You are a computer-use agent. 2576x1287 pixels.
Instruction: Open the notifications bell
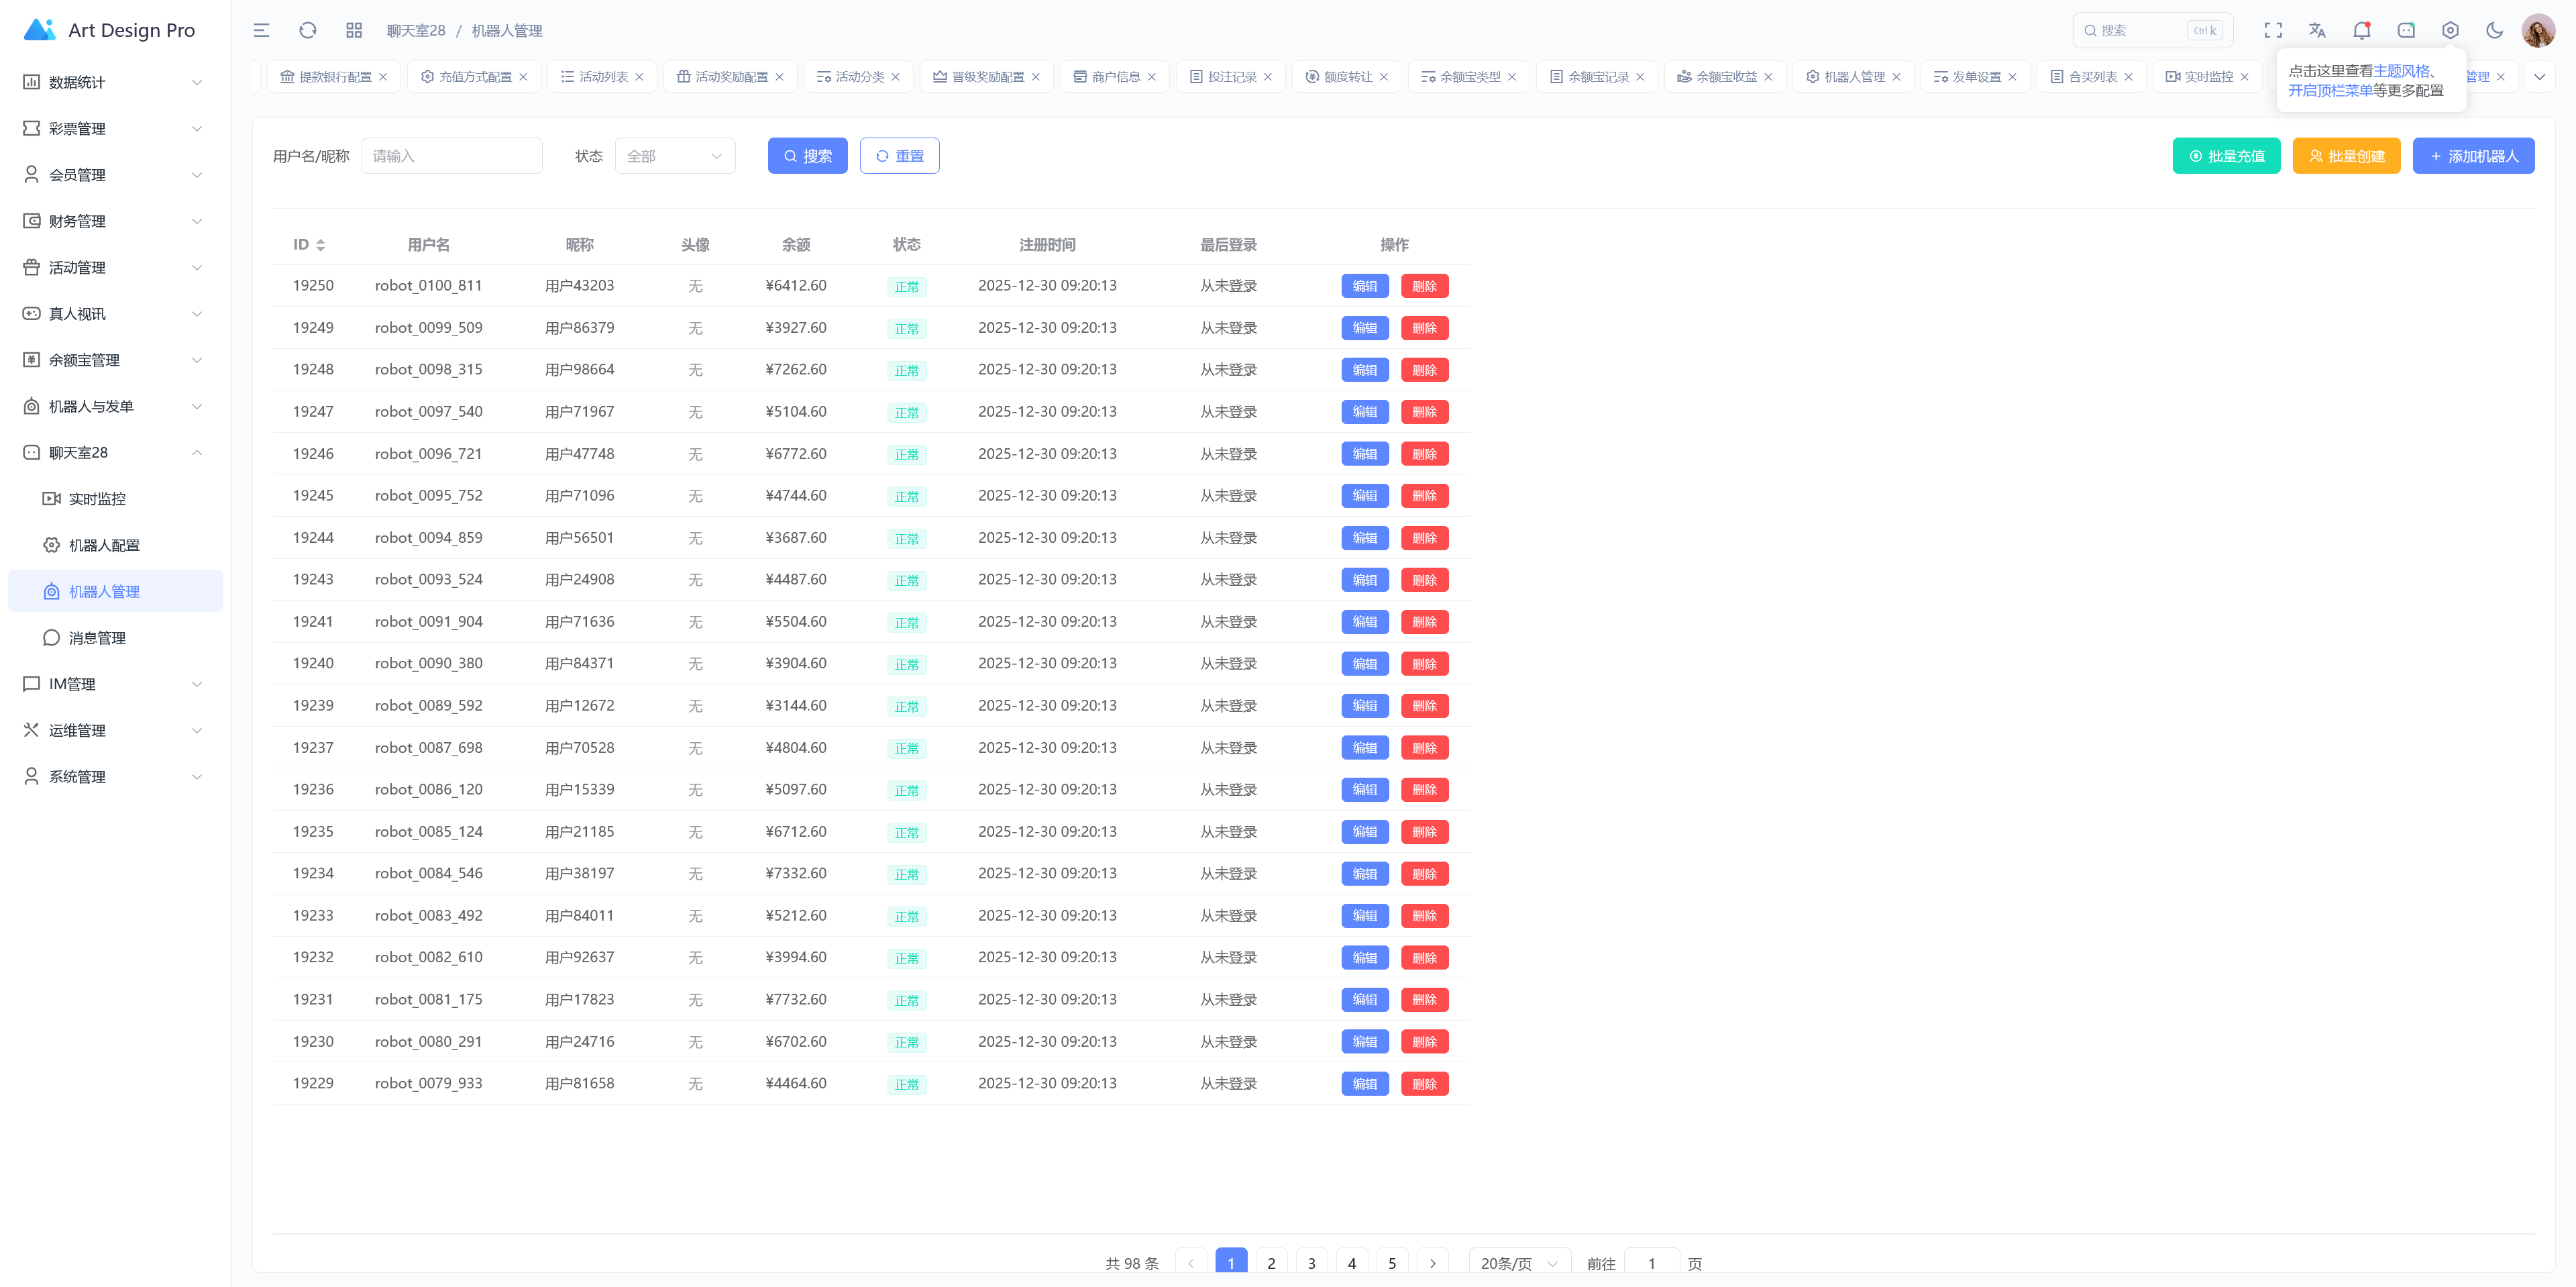click(2361, 30)
